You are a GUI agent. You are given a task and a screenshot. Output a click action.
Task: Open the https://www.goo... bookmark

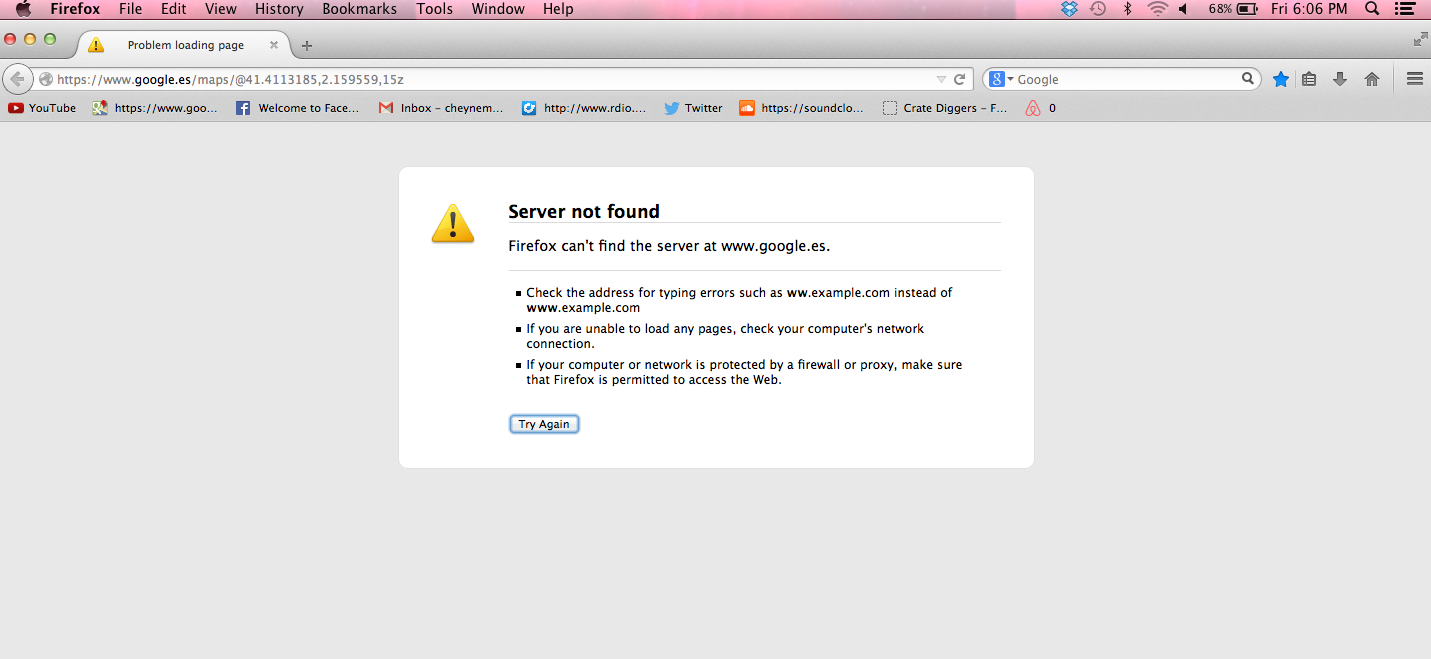[155, 108]
